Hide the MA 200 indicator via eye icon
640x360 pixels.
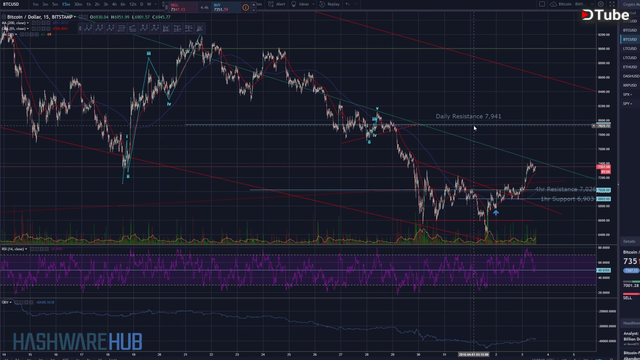[x=34, y=23]
